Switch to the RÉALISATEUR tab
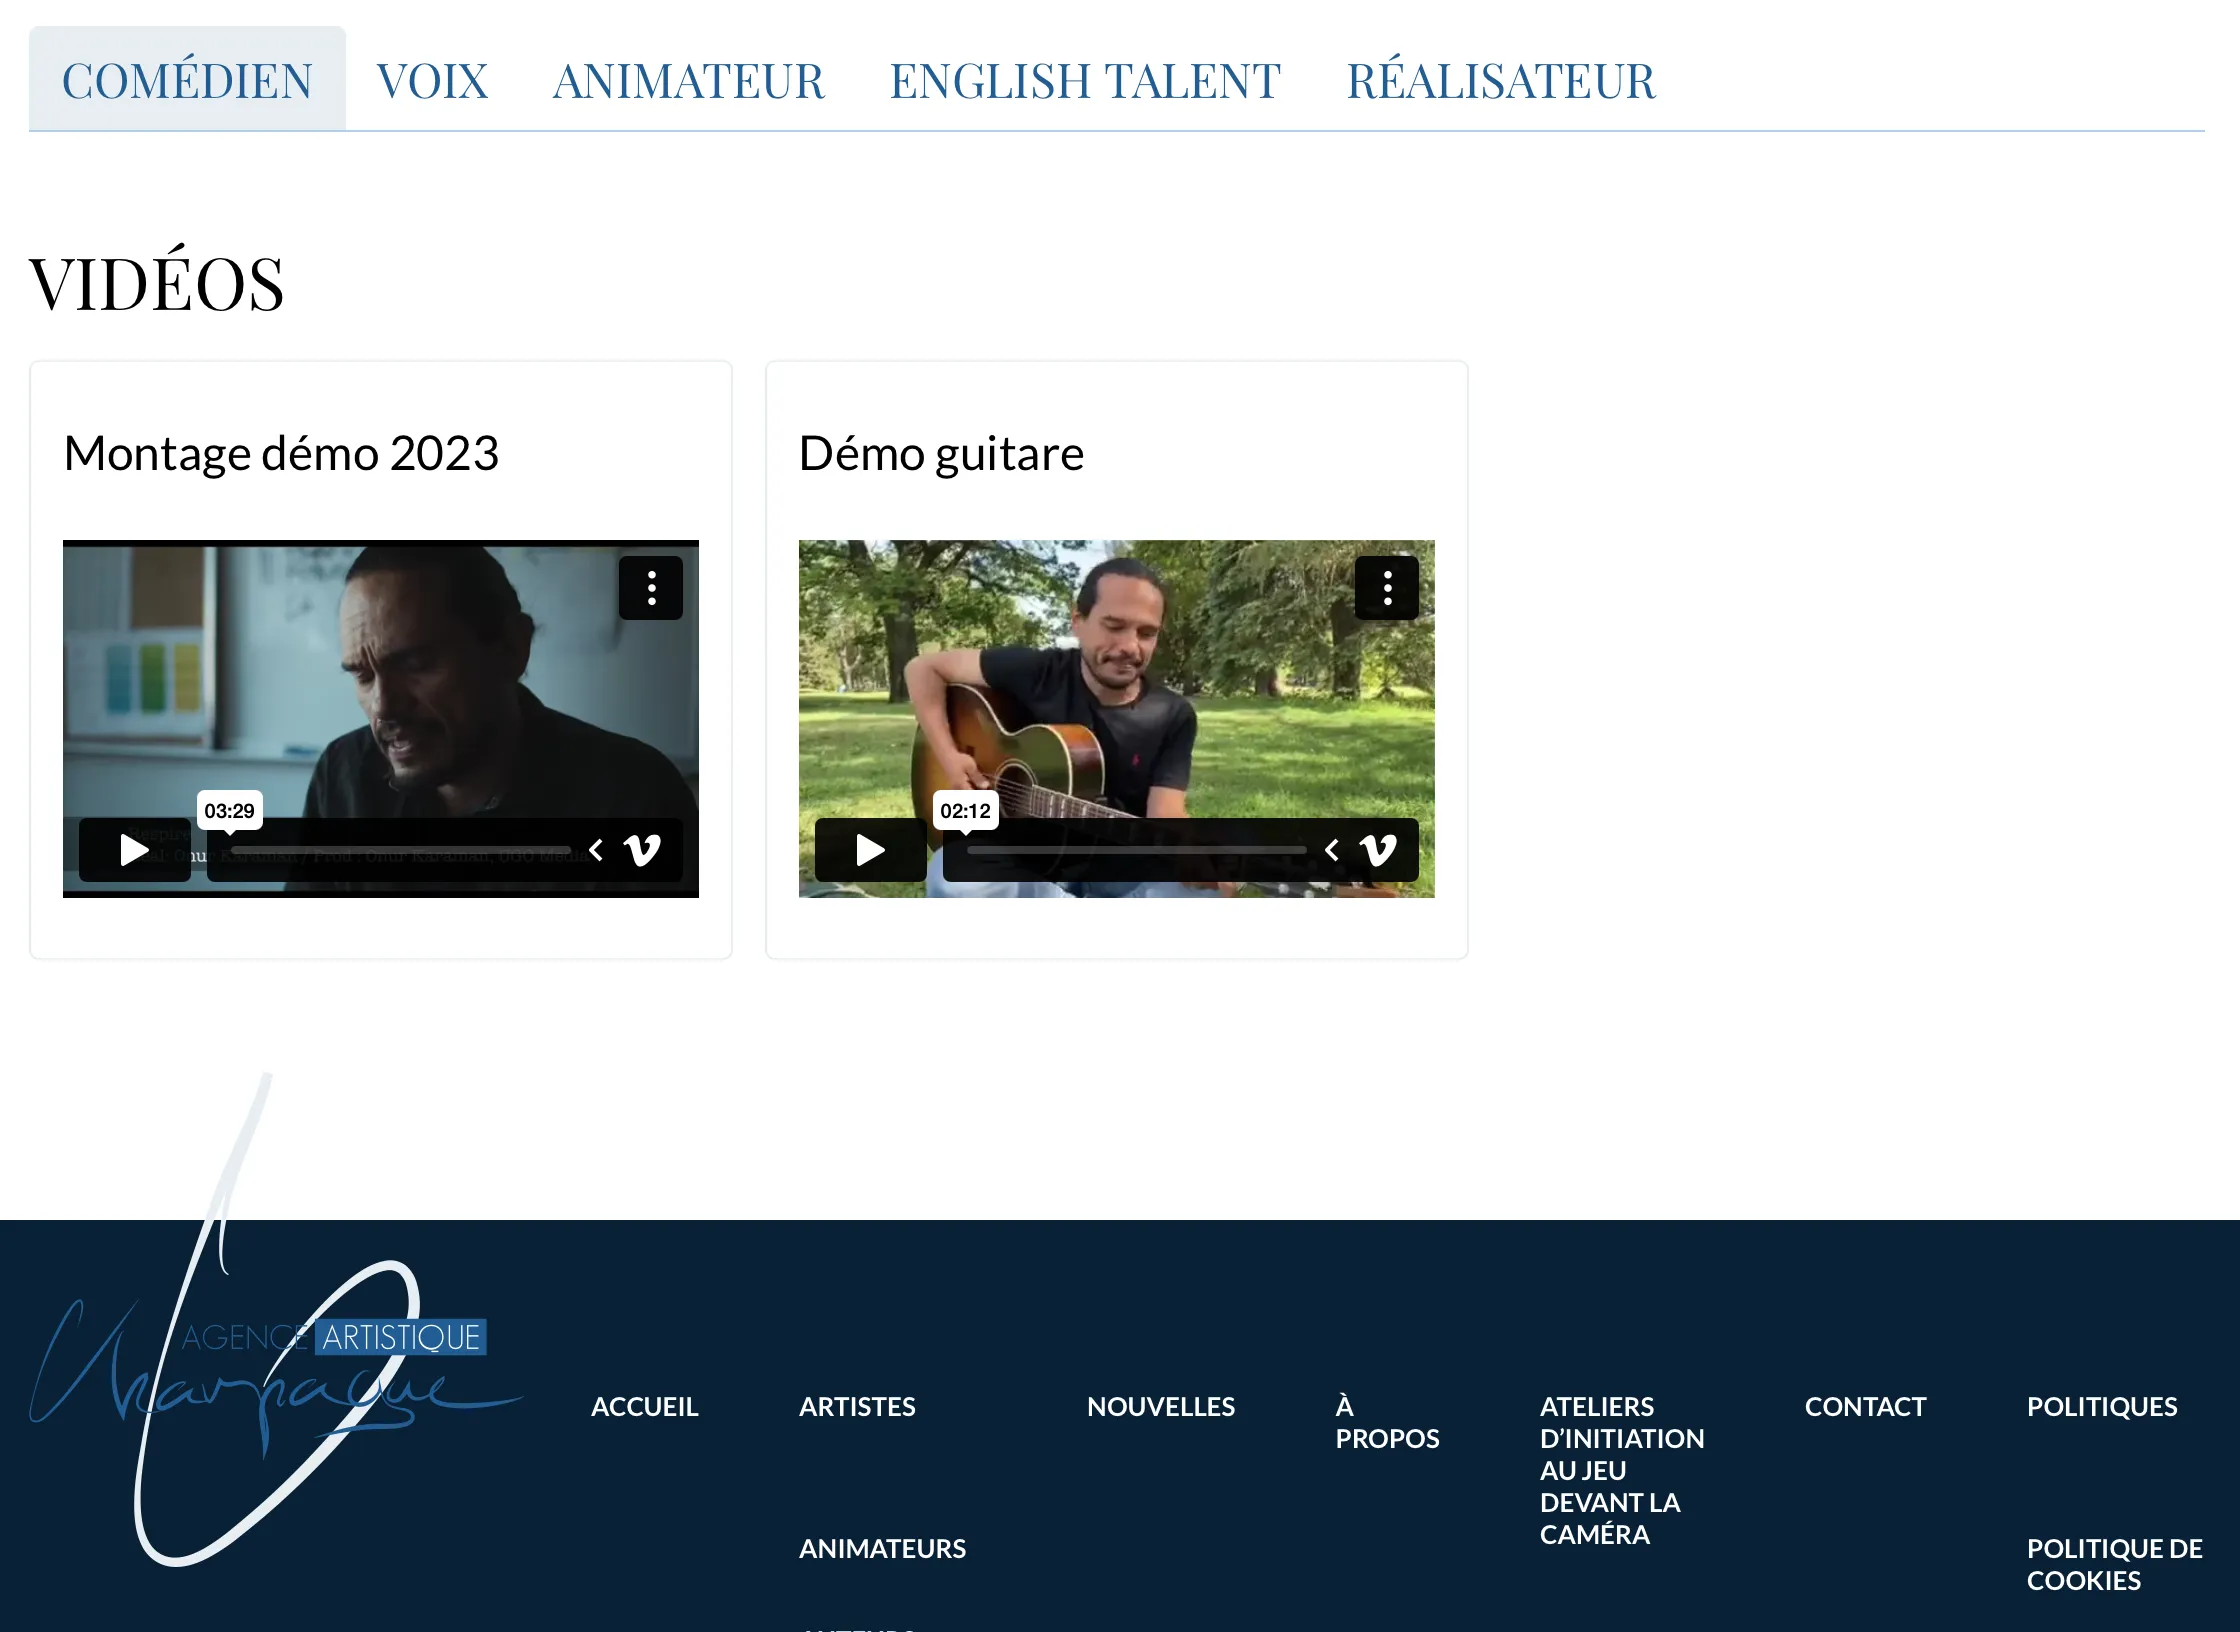The height and width of the screenshot is (1632, 2240). coord(1500,80)
